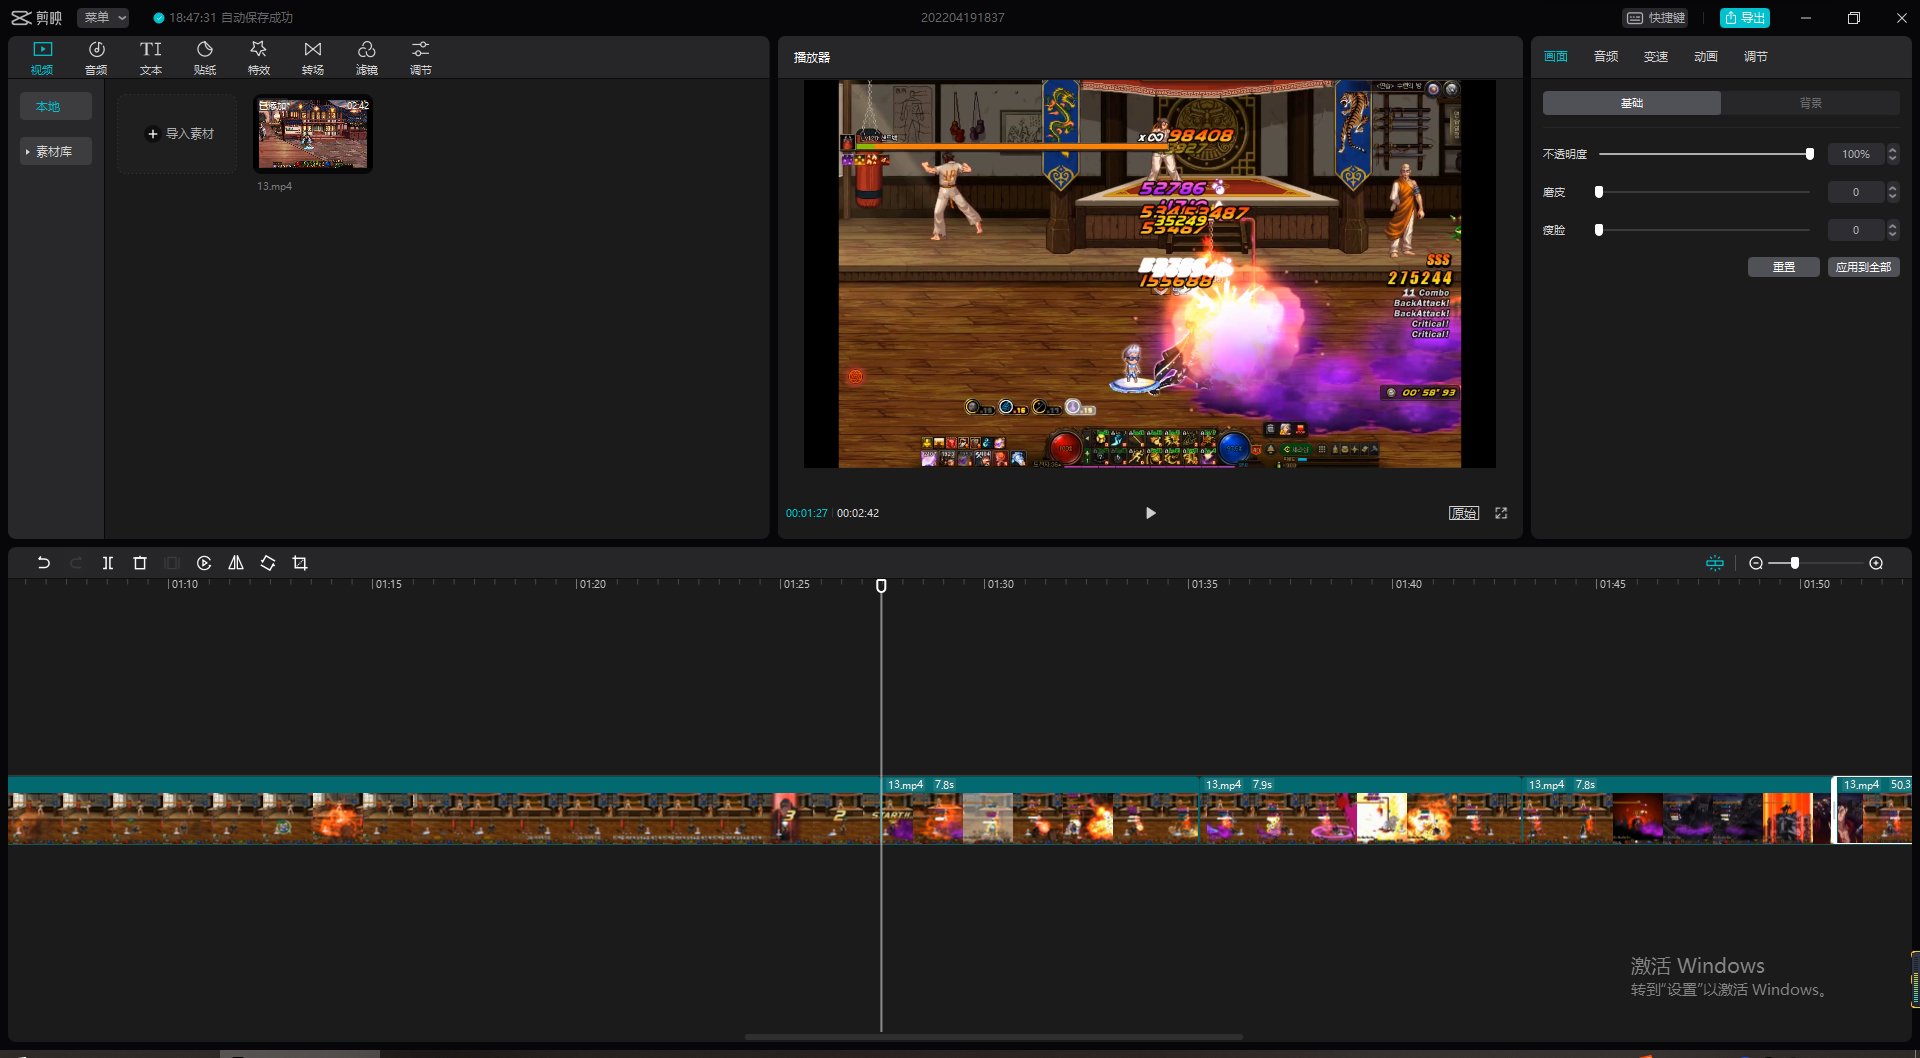Click the 磨皮 value field

coord(1856,192)
